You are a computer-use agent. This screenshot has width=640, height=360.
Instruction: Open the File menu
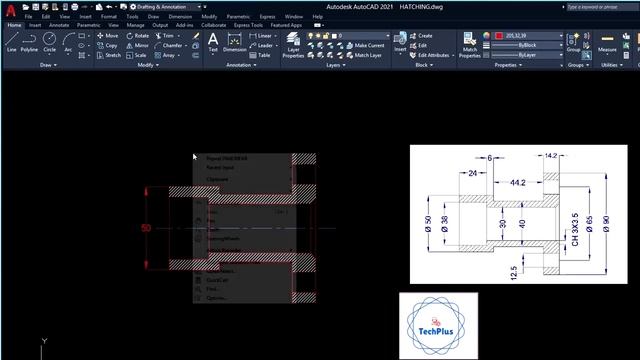point(28,17)
